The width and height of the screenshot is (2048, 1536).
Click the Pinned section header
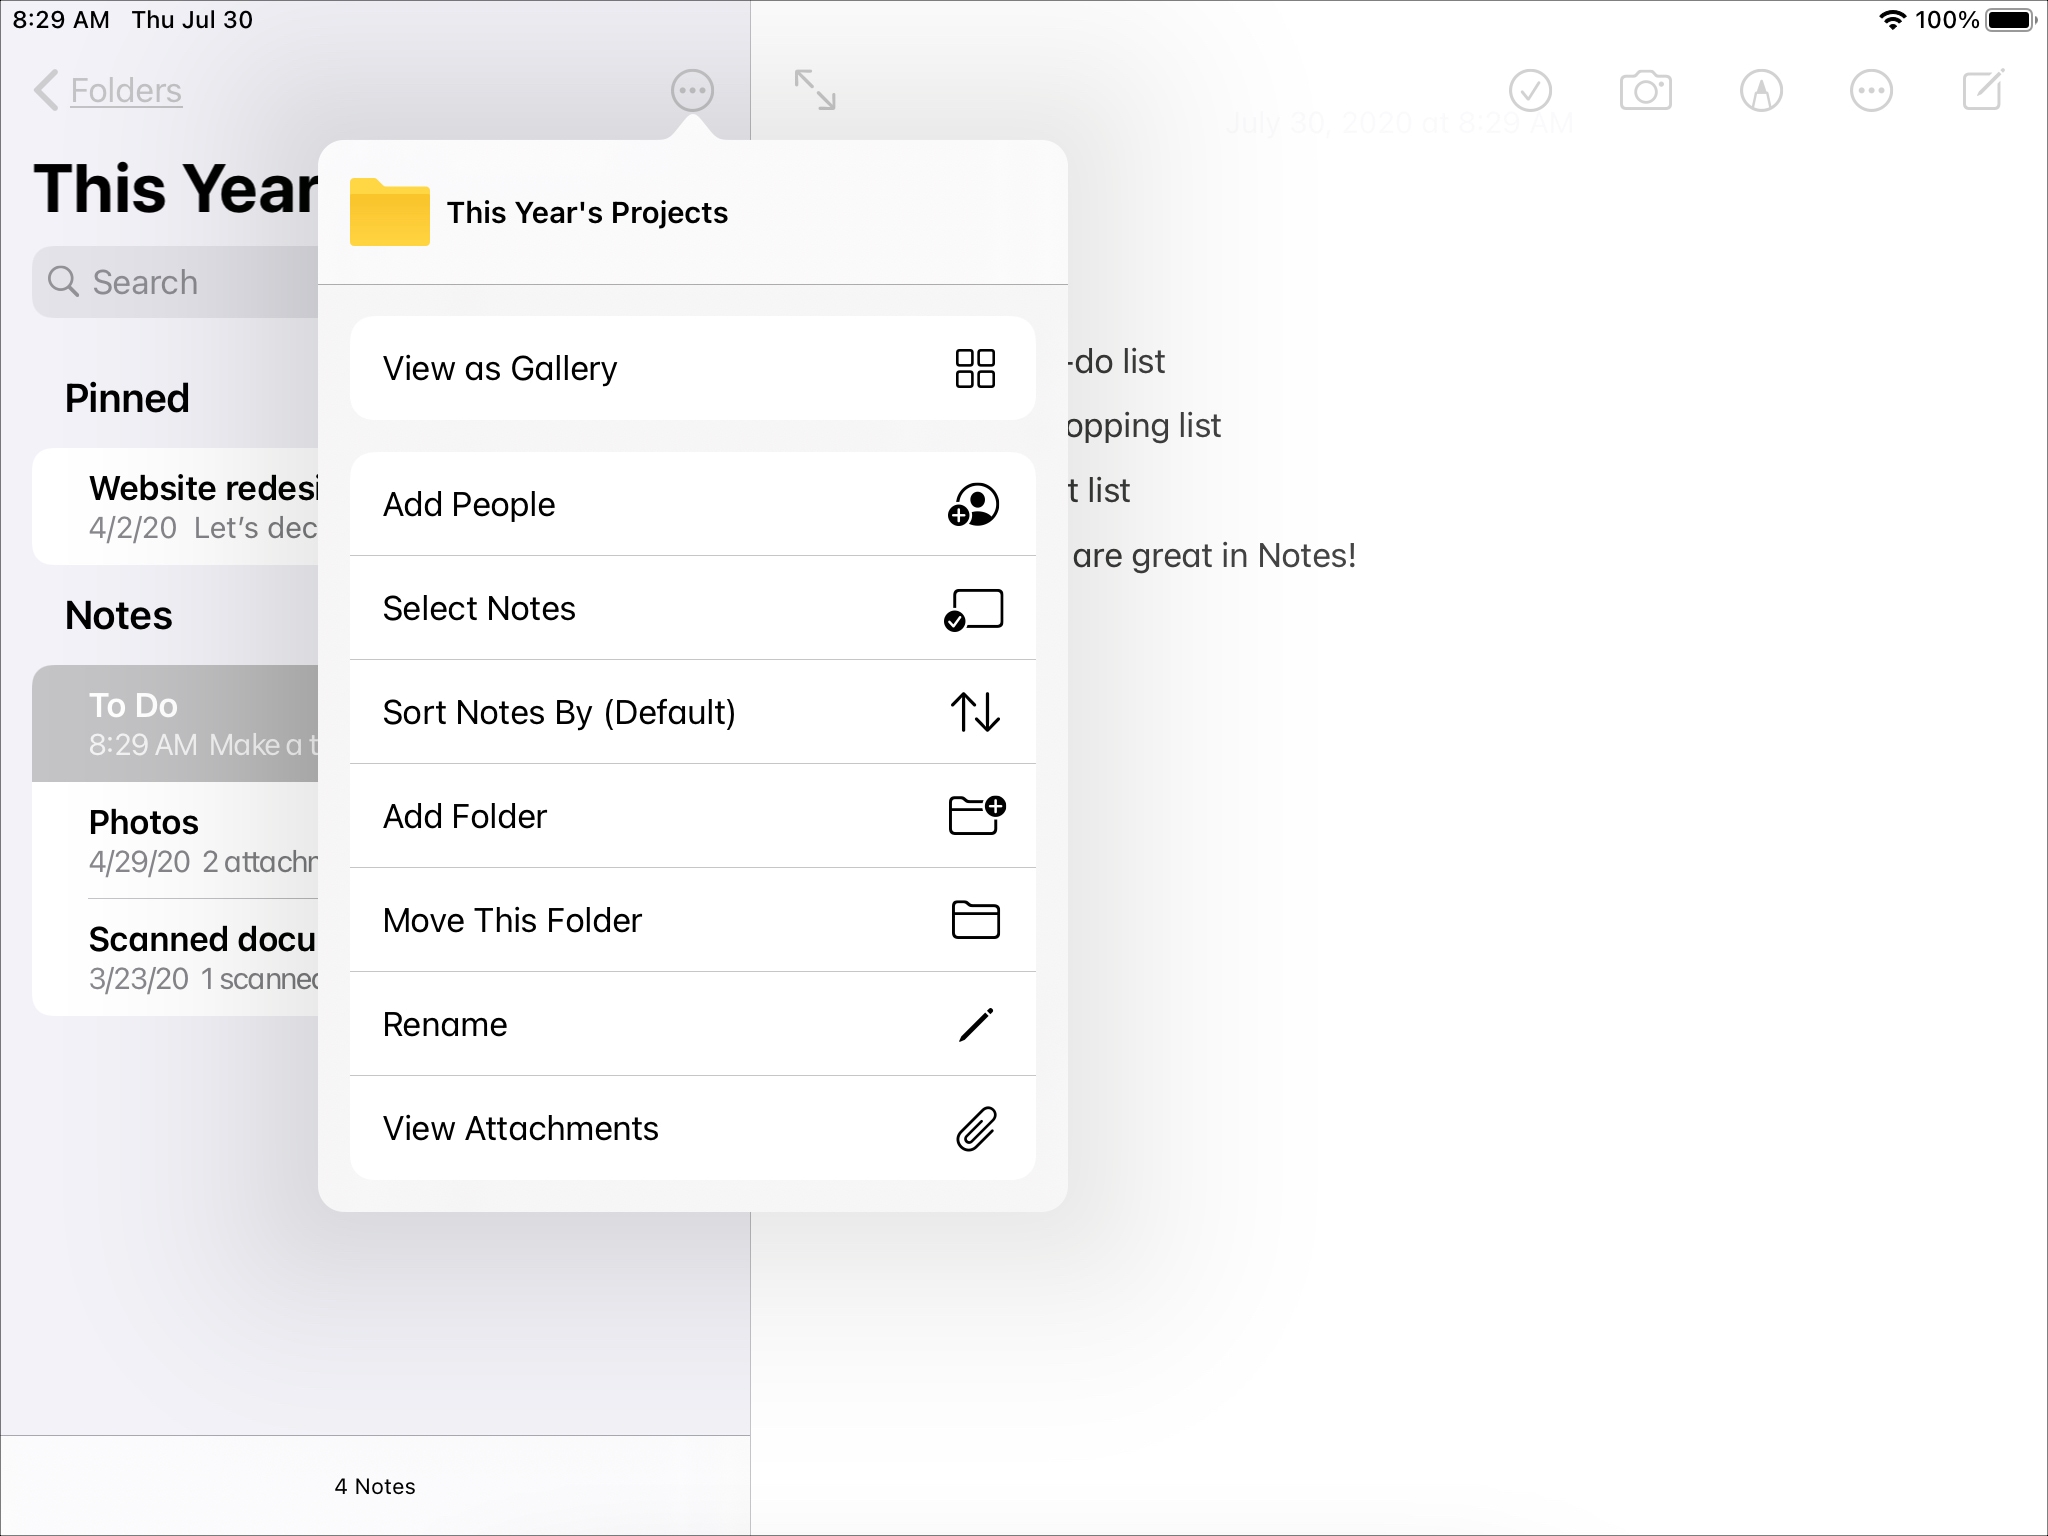127,398
